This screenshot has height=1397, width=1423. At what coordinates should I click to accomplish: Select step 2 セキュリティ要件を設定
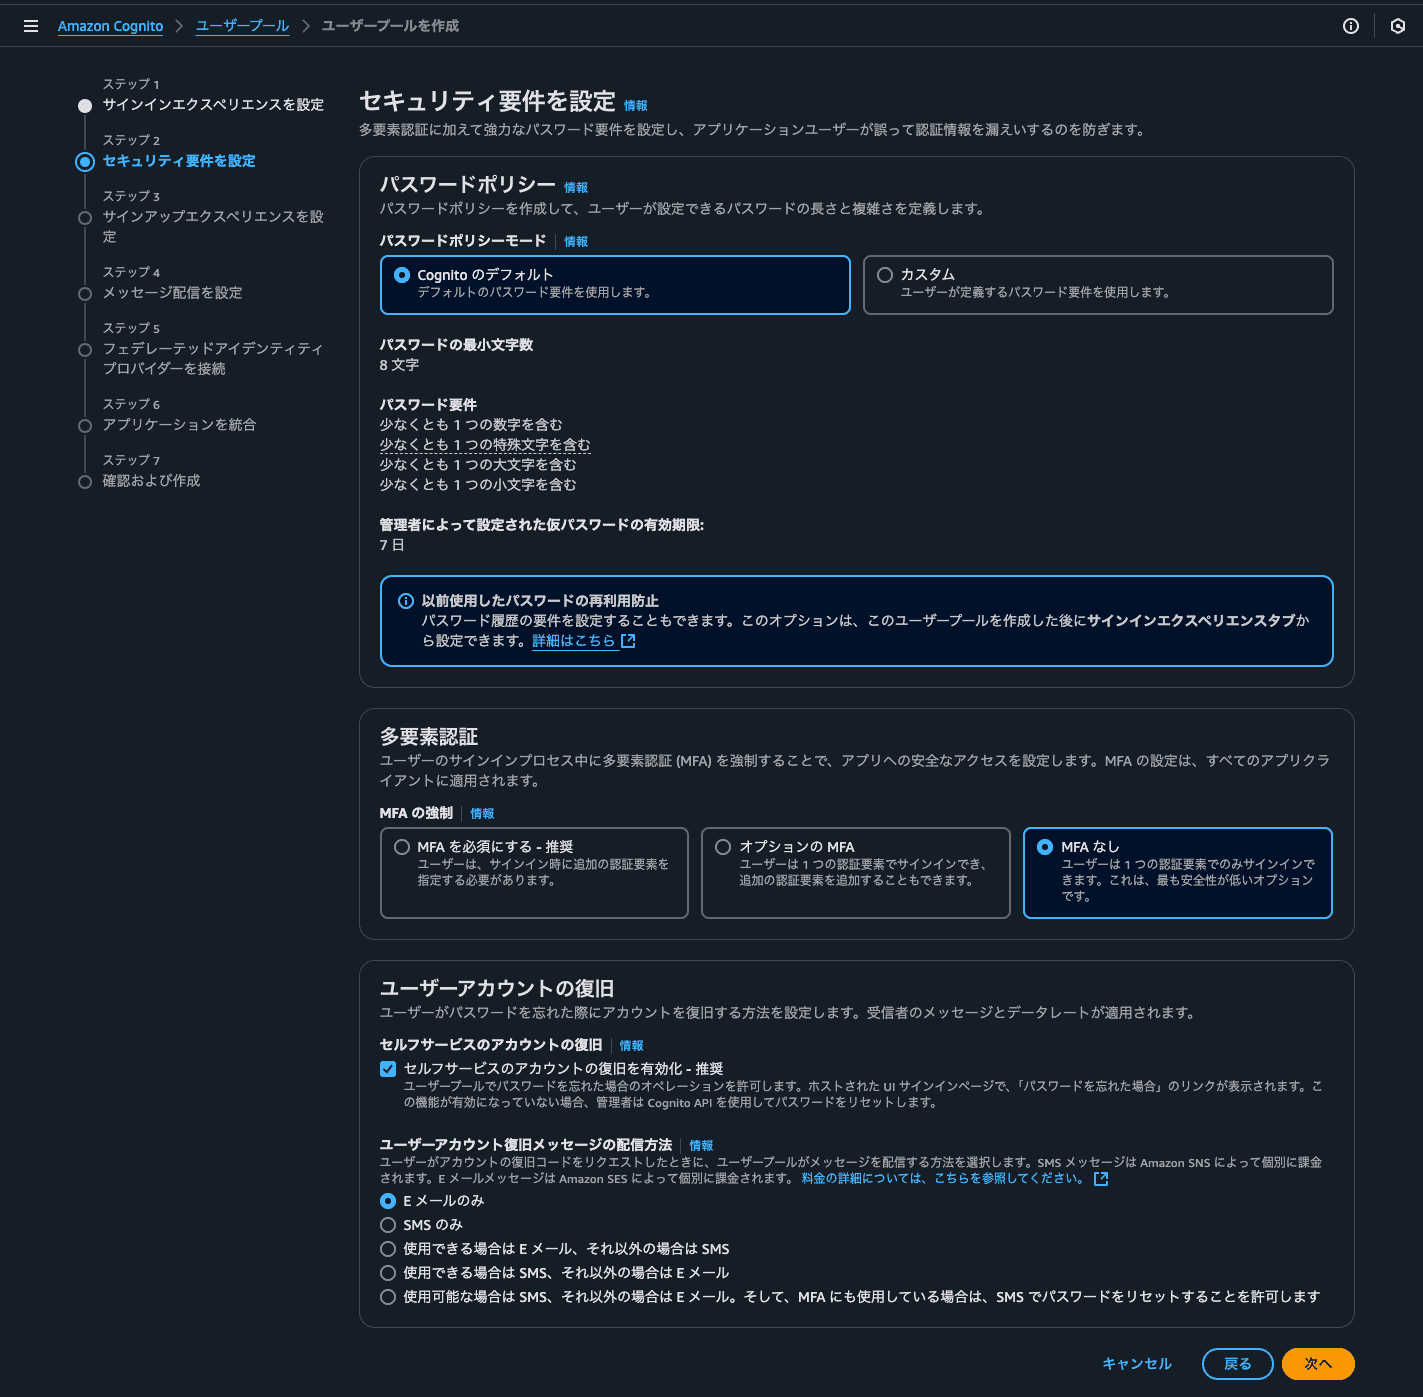point(179,161)
